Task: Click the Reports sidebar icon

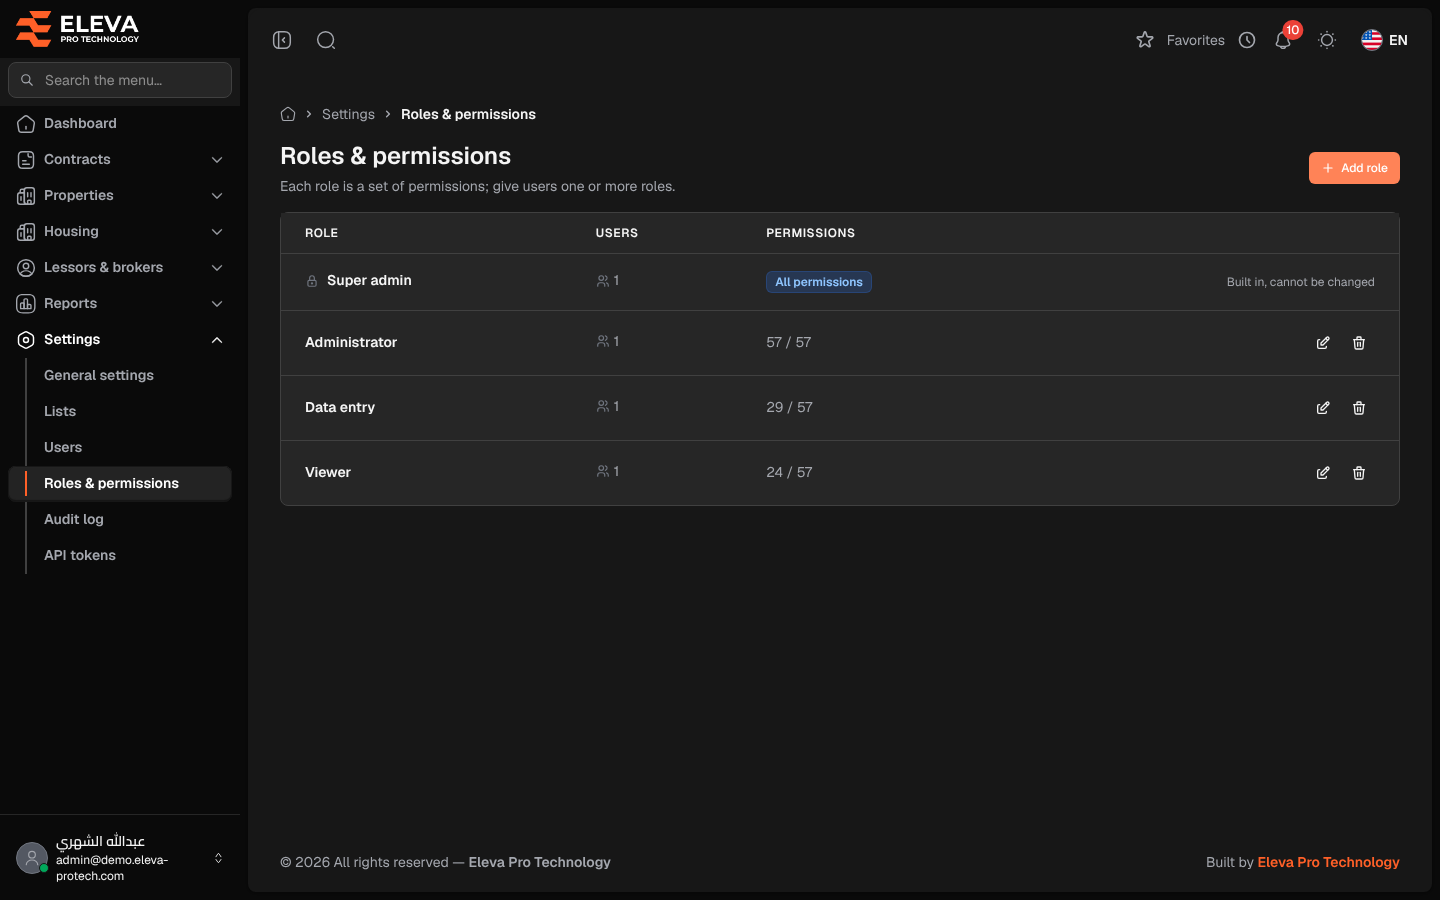Action: pos(26,304)
